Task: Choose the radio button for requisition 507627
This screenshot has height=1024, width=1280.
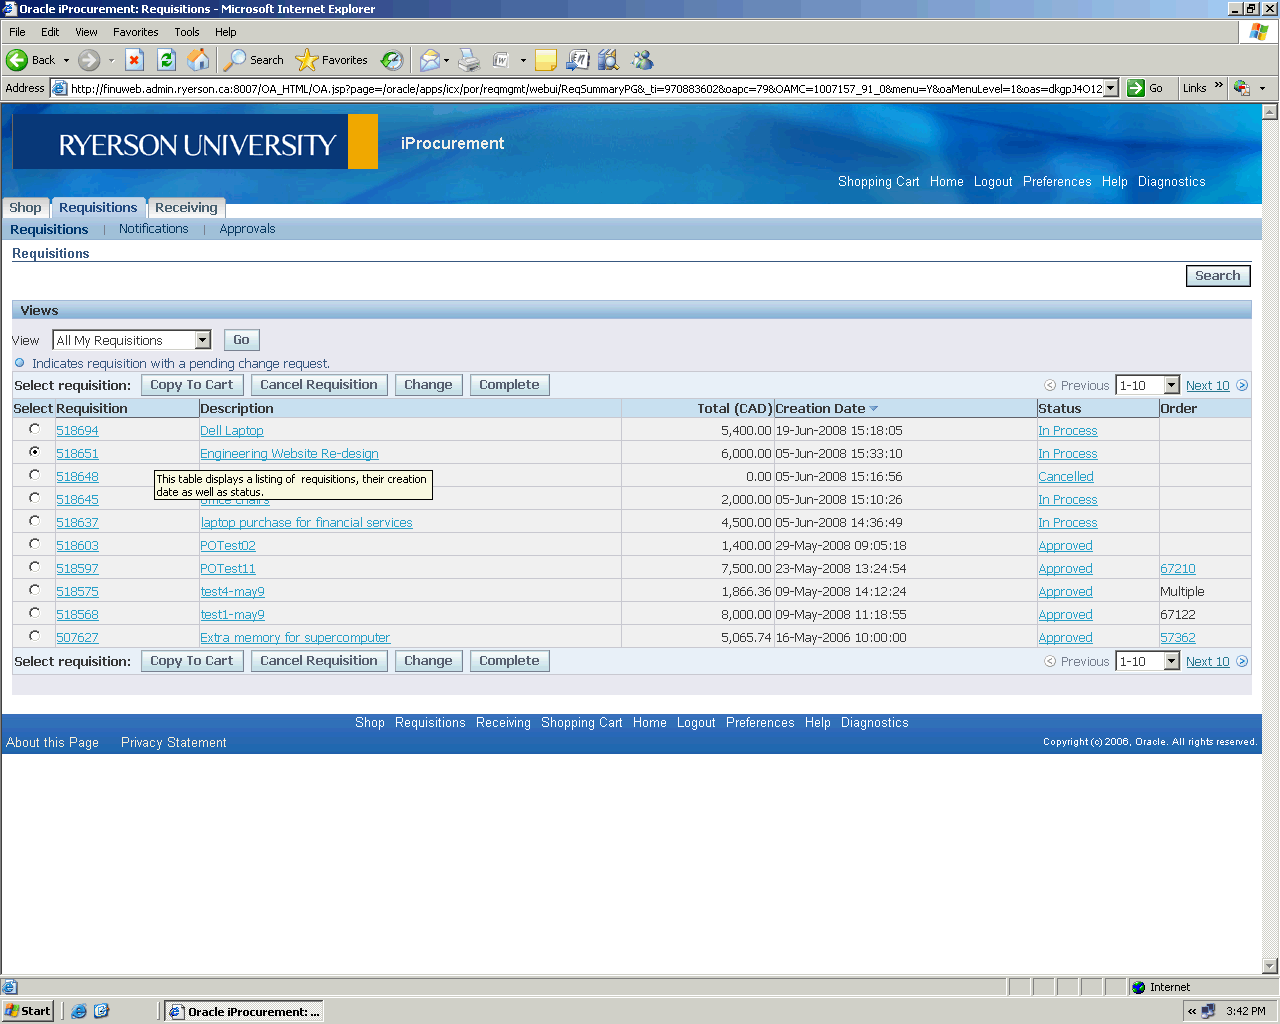Action: 35,636
